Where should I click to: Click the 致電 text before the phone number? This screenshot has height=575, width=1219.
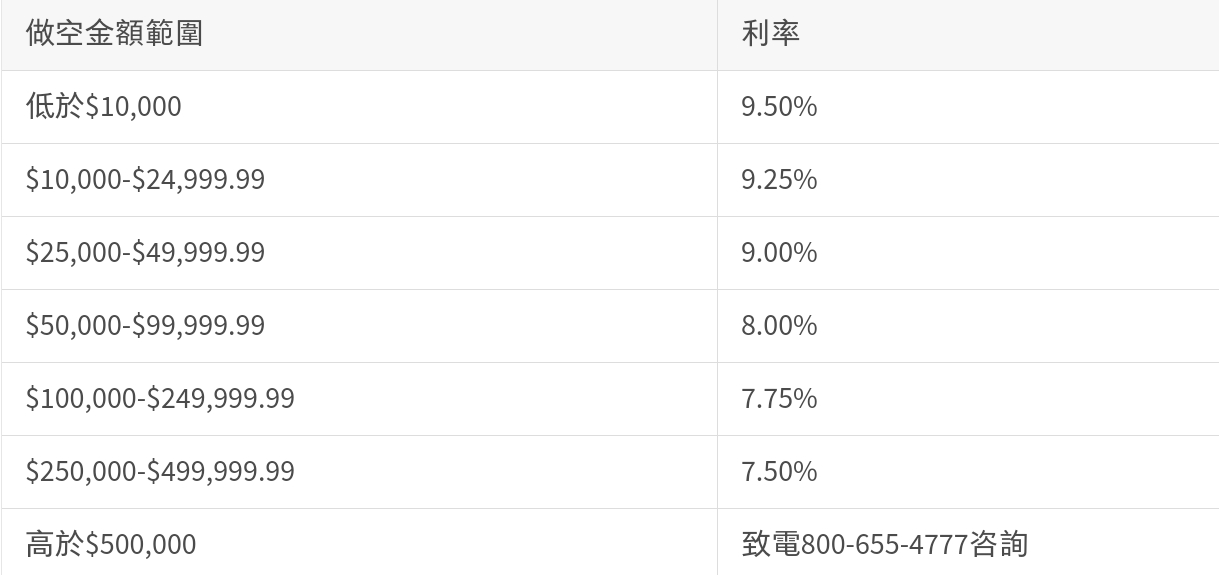(770, 544)
